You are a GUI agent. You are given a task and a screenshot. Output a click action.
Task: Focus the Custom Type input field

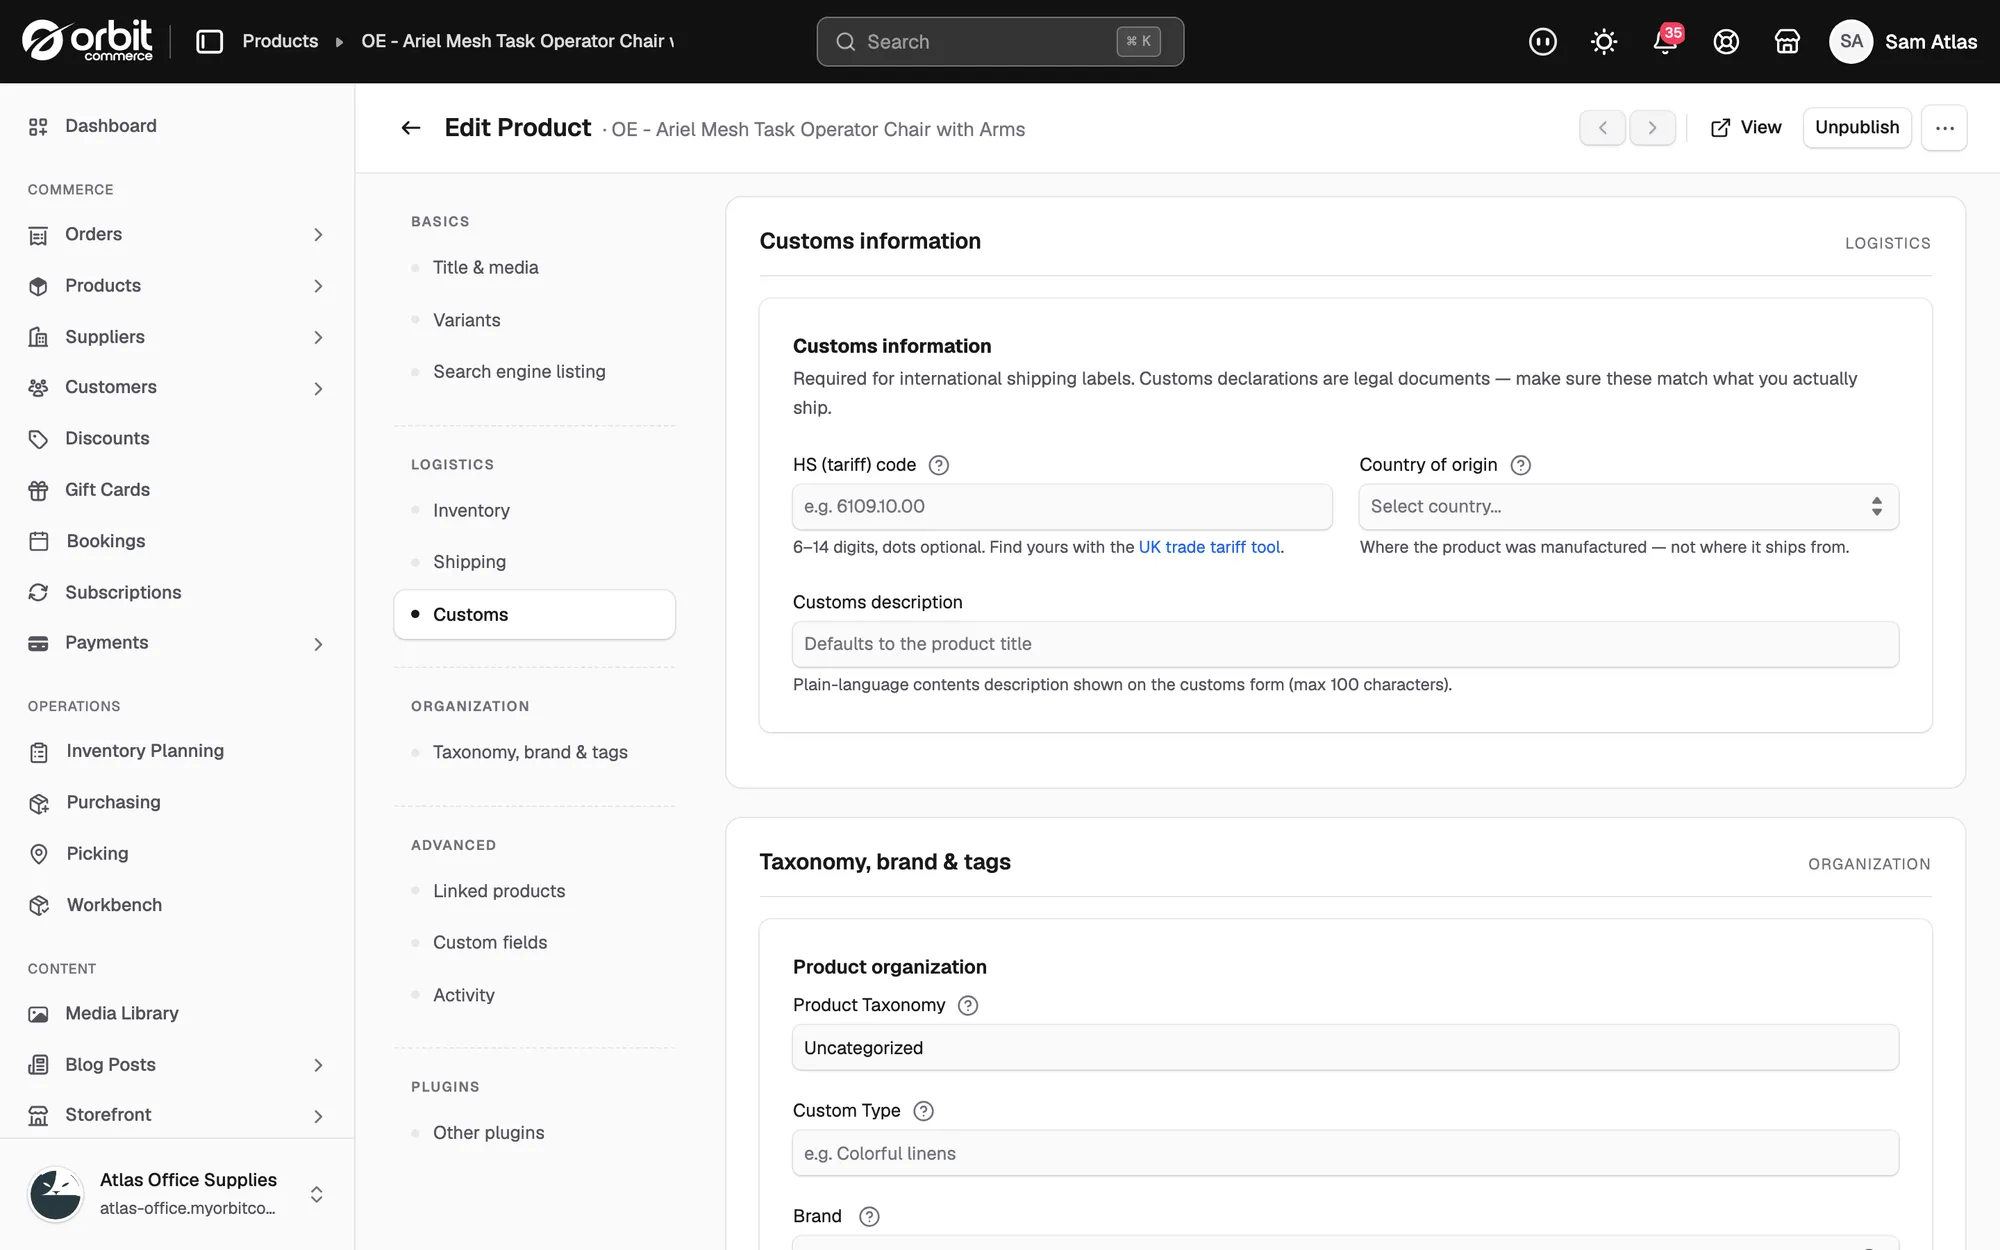point(1345,1153)
